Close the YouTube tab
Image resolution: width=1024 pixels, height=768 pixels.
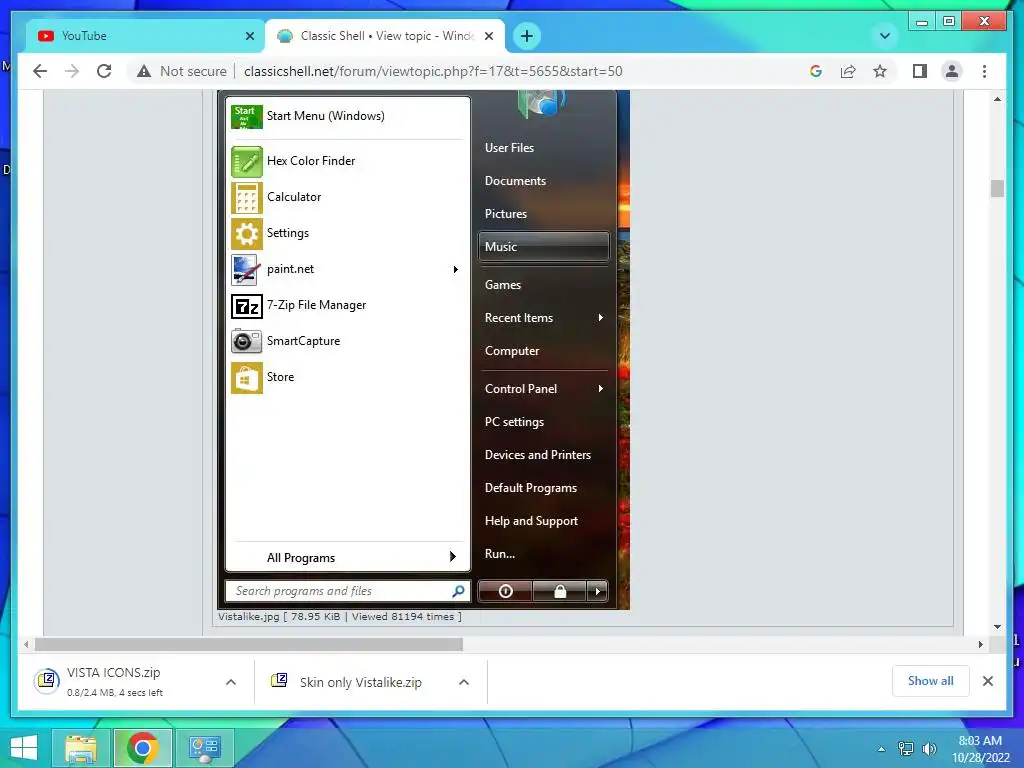tap(249, 36)
